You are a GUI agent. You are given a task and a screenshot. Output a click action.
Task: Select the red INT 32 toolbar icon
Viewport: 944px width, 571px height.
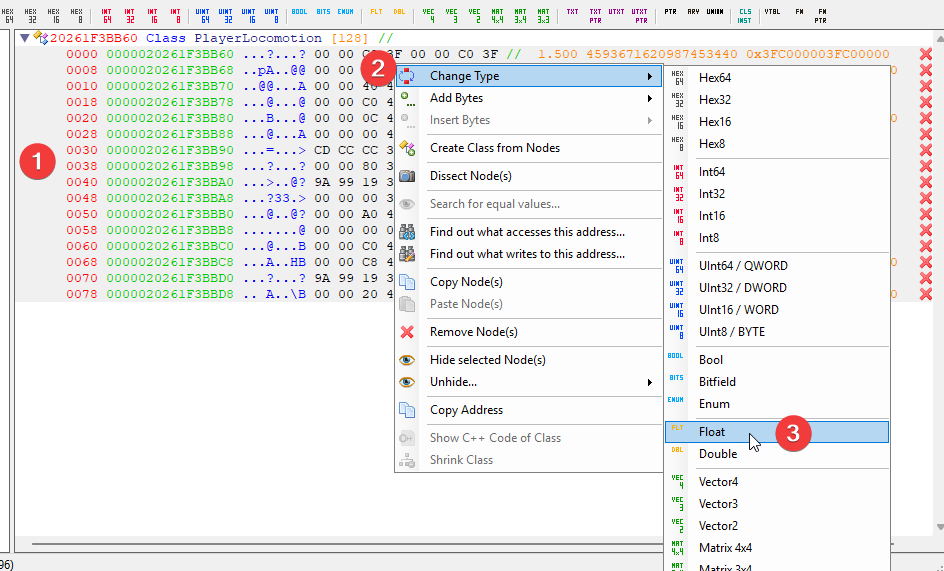(x=129, y=16)
